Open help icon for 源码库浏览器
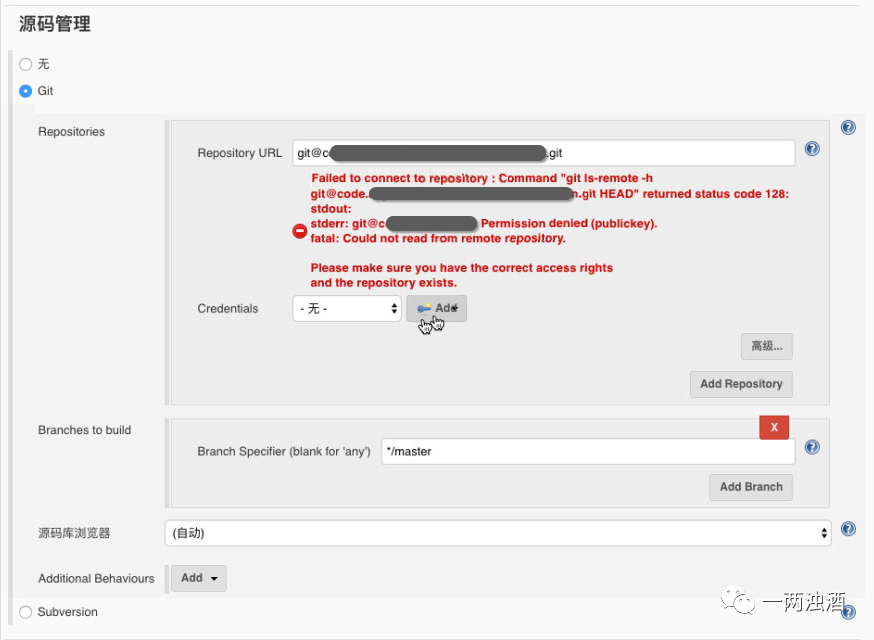Viewport: 874px width, 640px height. tap(848, 529)
